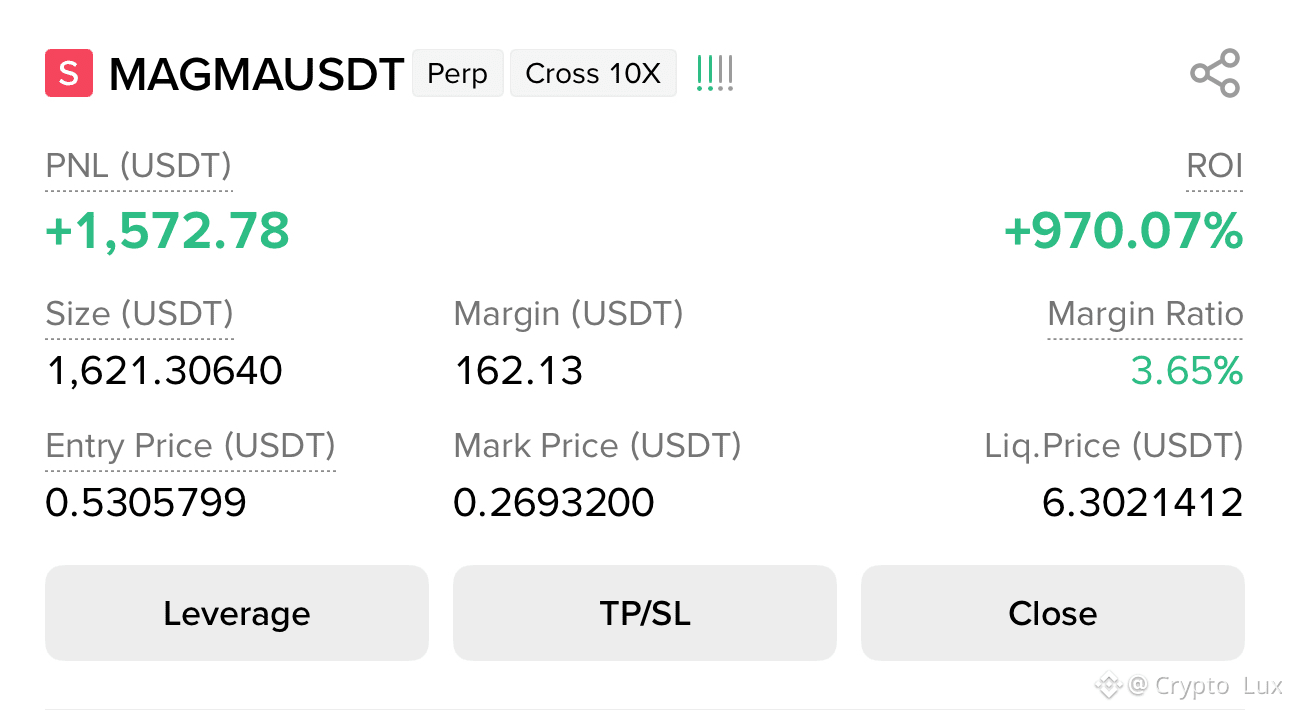This screenshot has height=710, width=1290.
Task: Click the red S short-position badge
Action: pyautogui.click(x=69, y=73)
